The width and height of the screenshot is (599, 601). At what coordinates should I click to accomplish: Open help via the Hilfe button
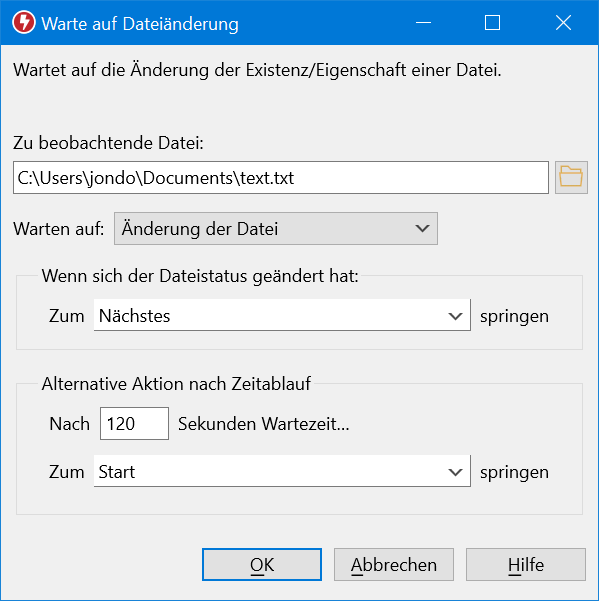[526, 565]
